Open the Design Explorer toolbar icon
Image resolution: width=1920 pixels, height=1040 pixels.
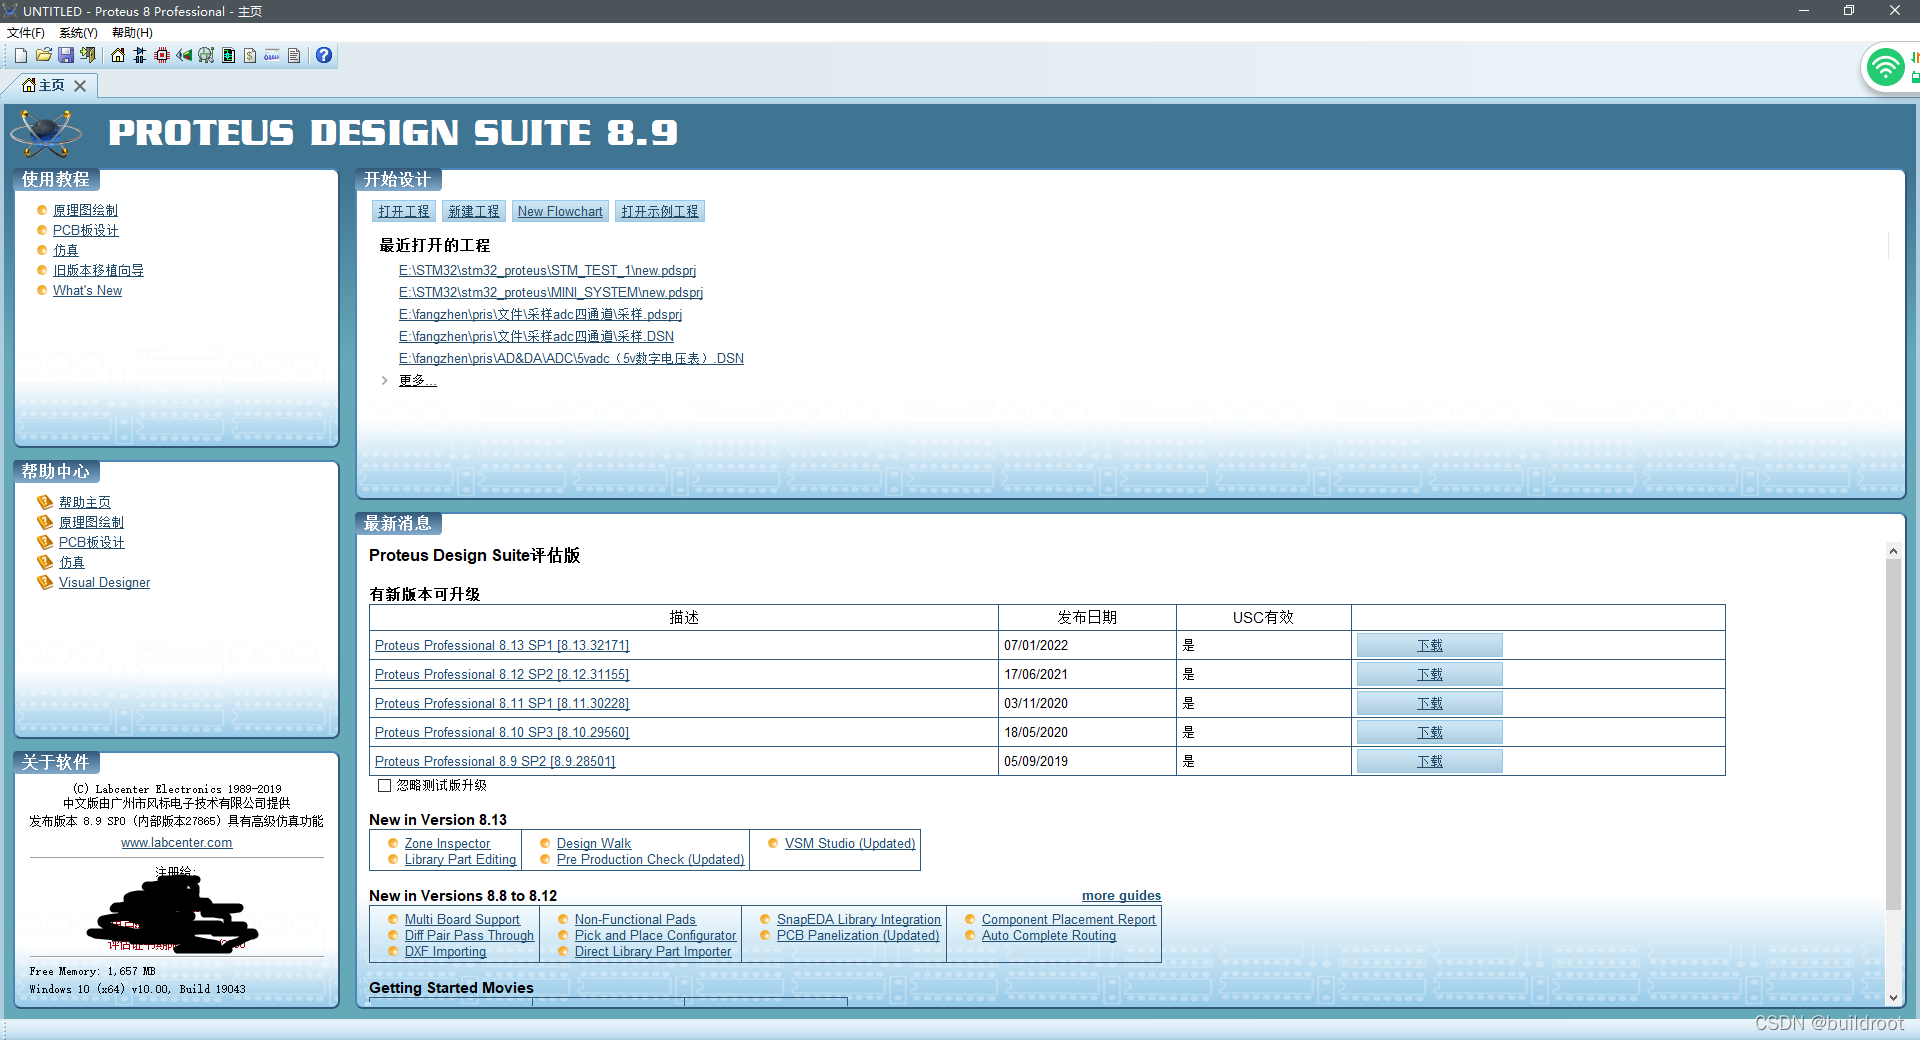click(x=228, y=56)
